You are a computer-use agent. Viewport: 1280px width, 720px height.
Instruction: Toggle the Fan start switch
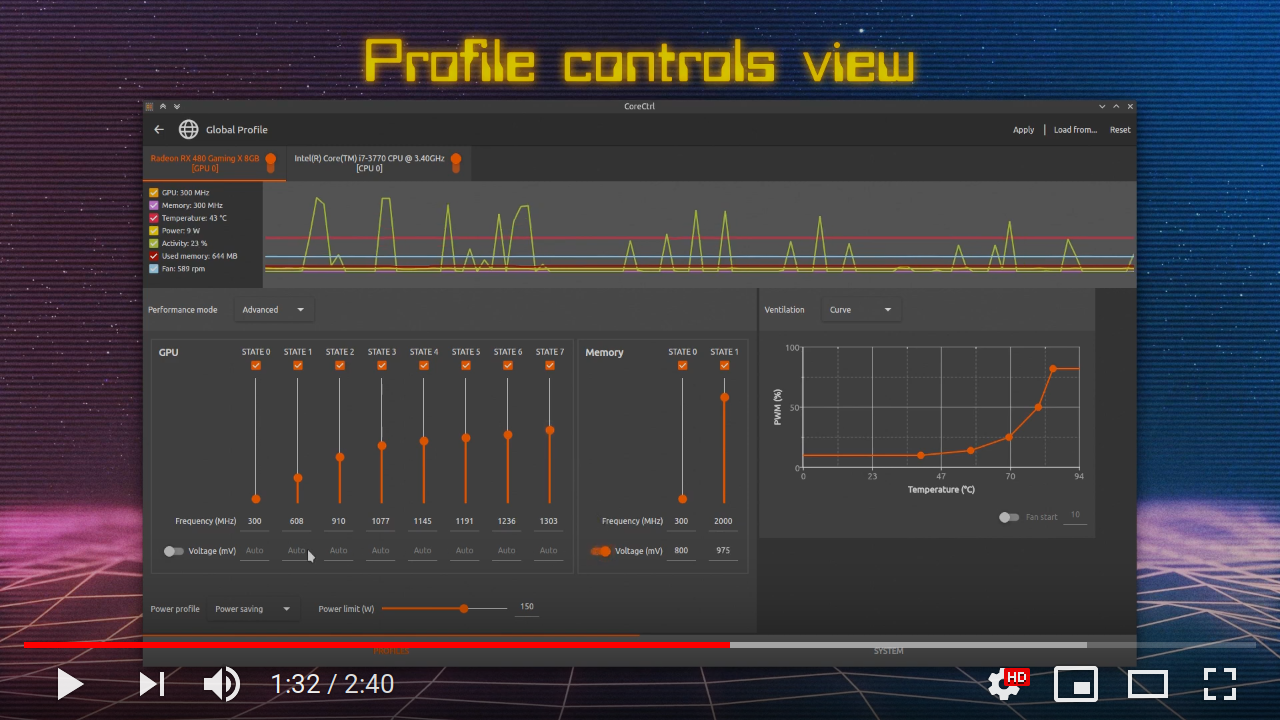coord(1009,517)
